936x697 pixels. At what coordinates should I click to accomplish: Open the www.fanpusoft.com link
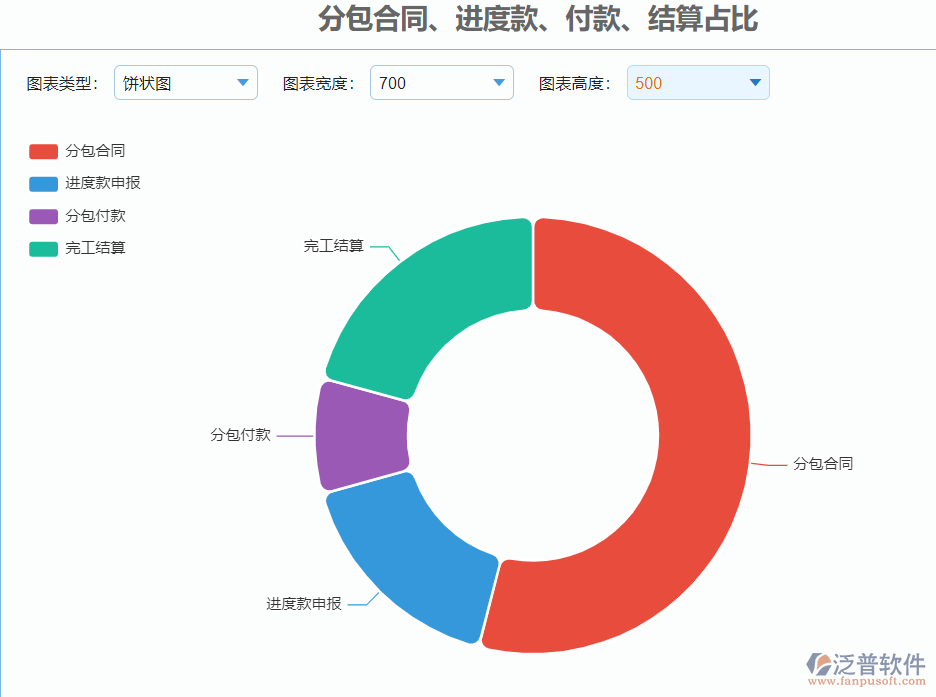868,682
